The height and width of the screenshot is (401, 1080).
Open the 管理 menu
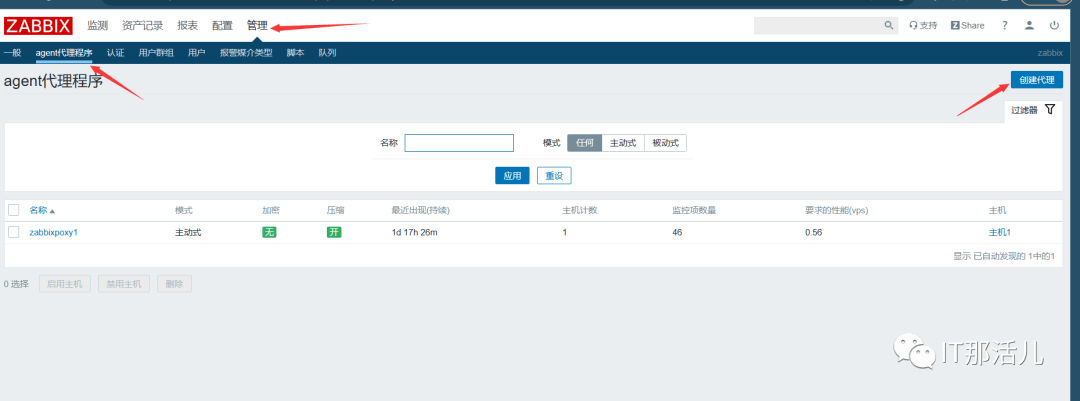[x=257, y=25]
